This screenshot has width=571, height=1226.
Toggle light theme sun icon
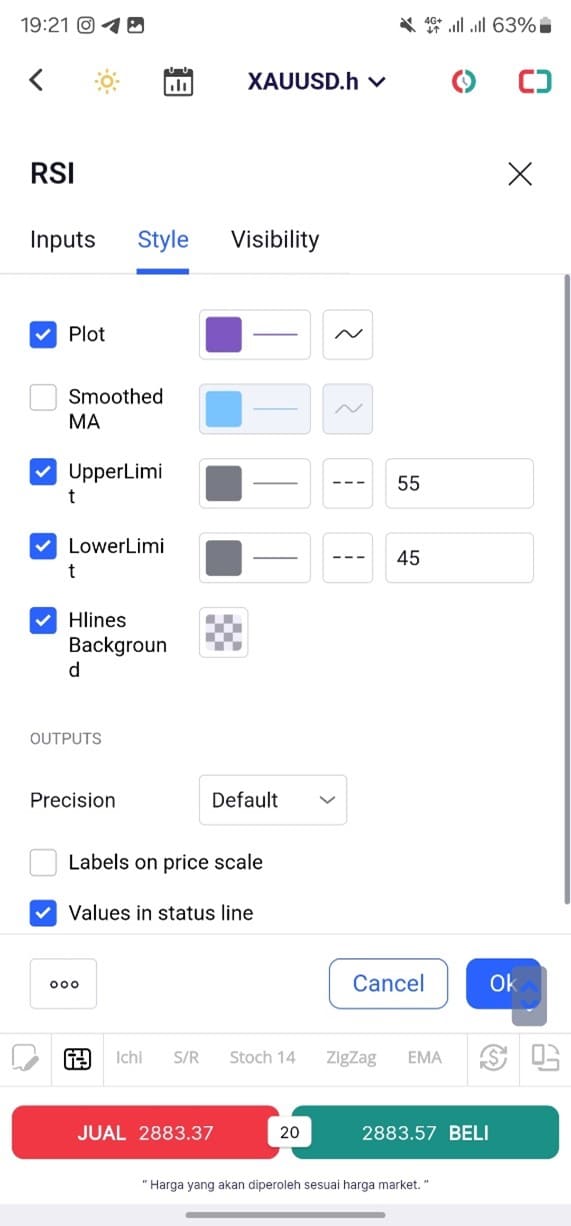(x=107, y=81)
